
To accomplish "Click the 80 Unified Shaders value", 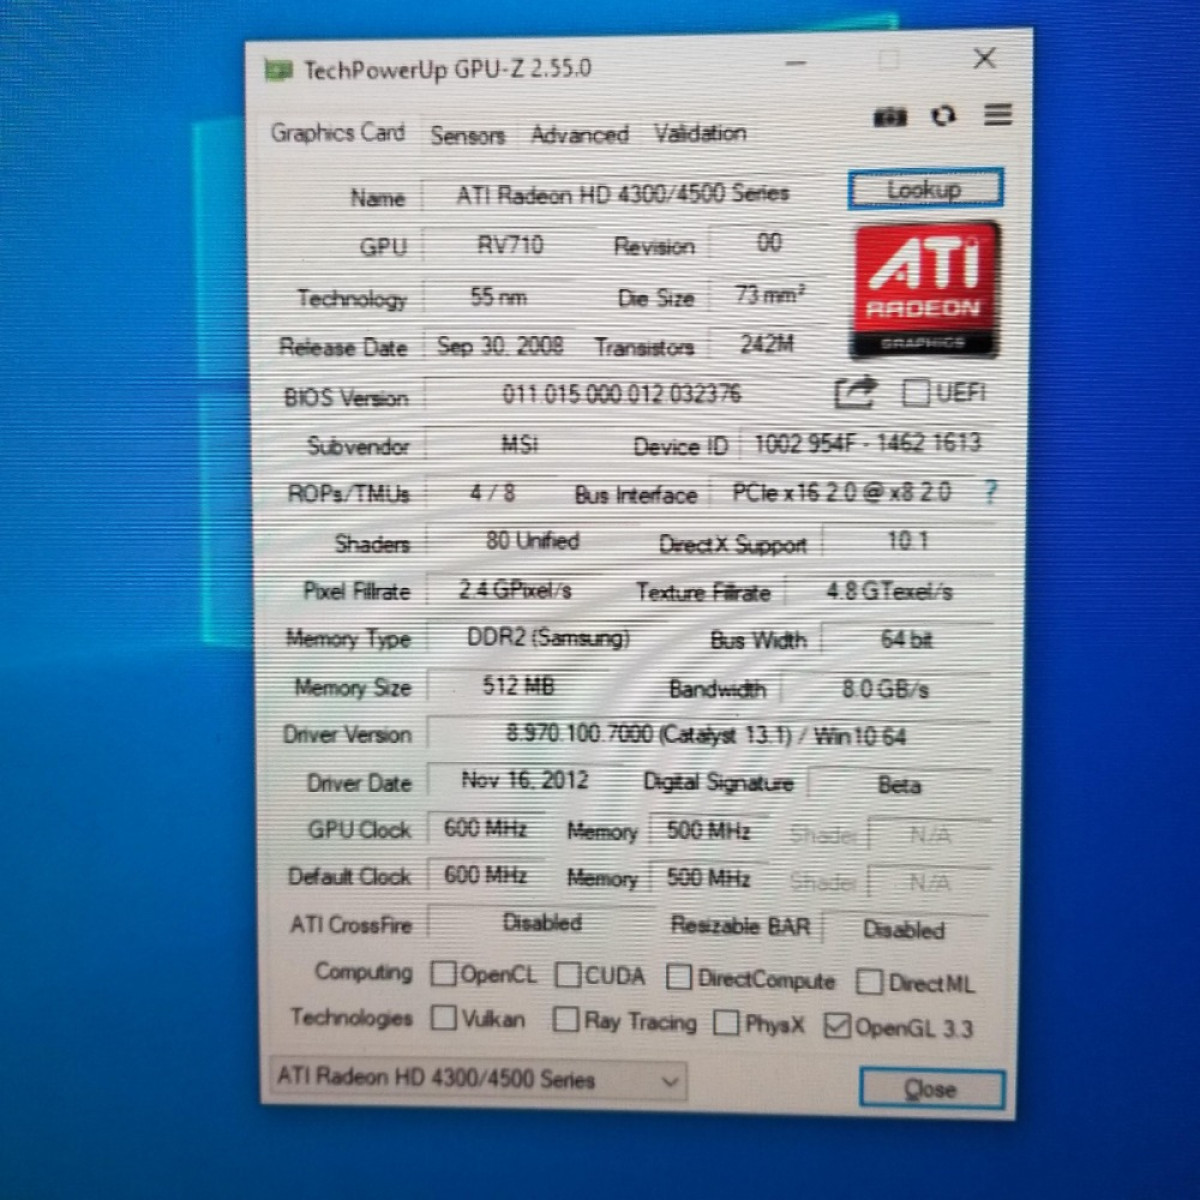I will pos(532,541).
